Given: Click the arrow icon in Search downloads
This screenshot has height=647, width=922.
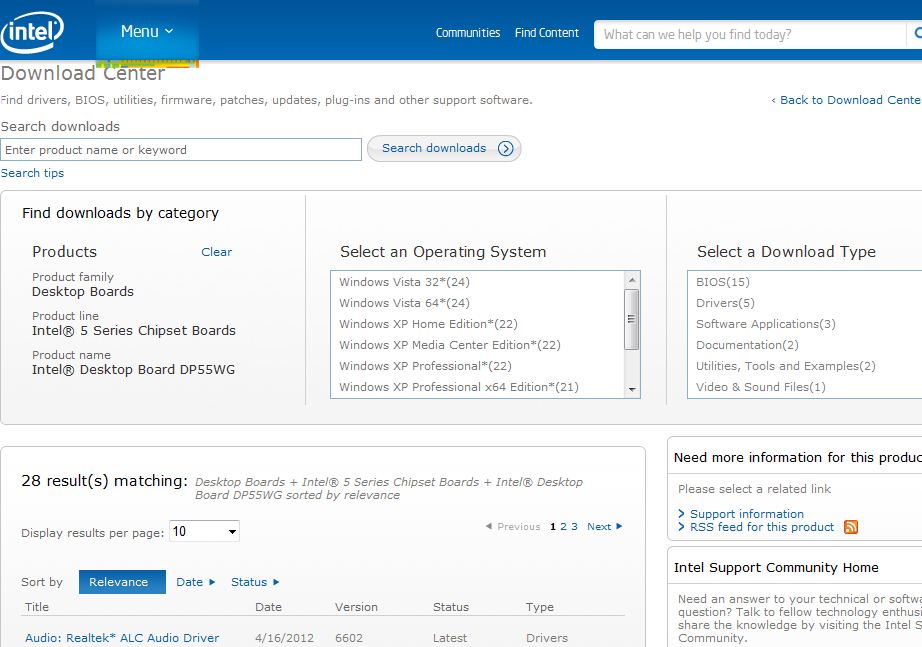Looking at the screenshot, I should point(506,148).
